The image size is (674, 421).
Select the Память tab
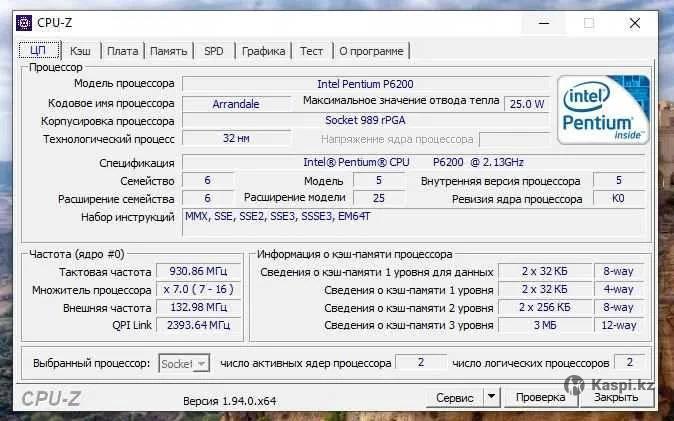[169, 51]
